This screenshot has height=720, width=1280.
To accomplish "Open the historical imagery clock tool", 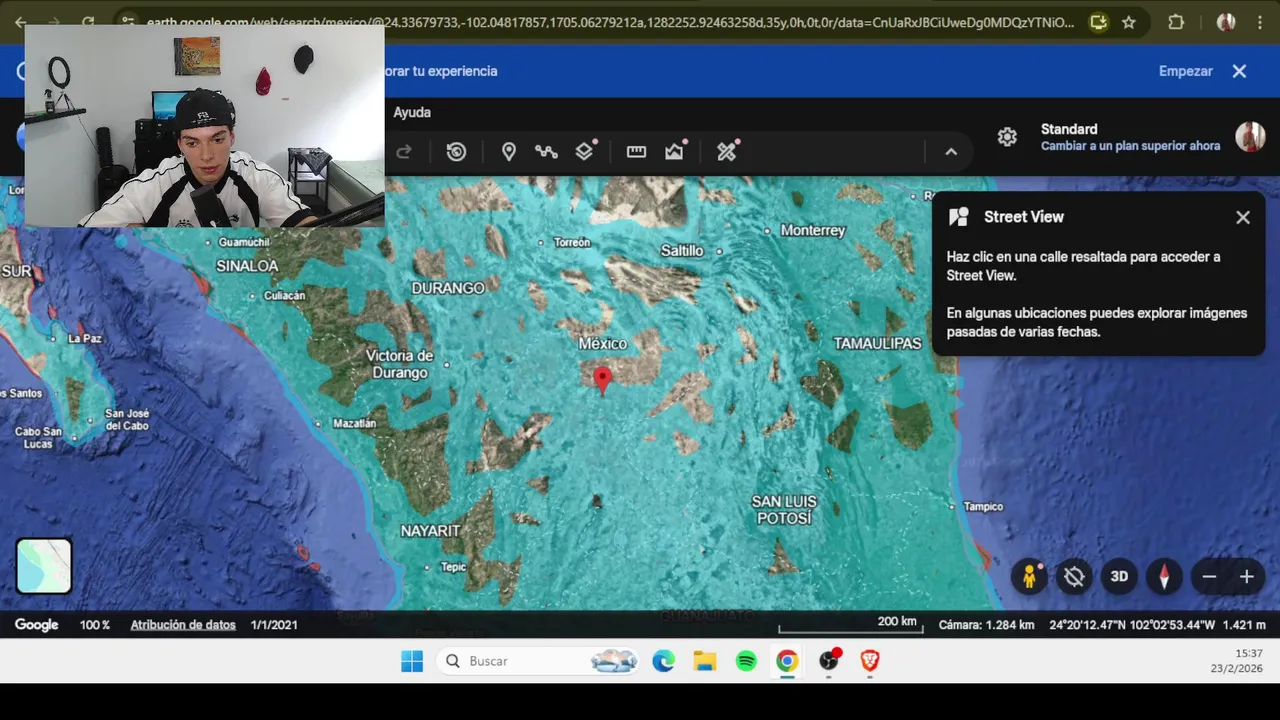I will click(x=456, y=152).
